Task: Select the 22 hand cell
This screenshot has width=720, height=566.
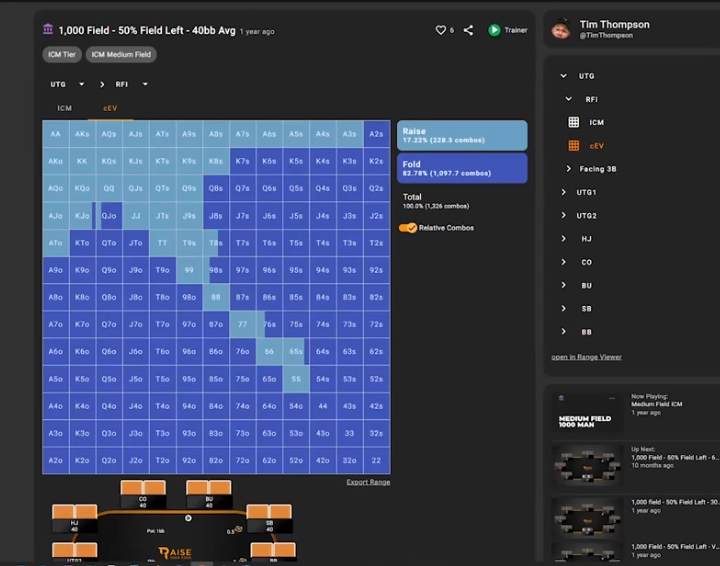Action: 377,460
